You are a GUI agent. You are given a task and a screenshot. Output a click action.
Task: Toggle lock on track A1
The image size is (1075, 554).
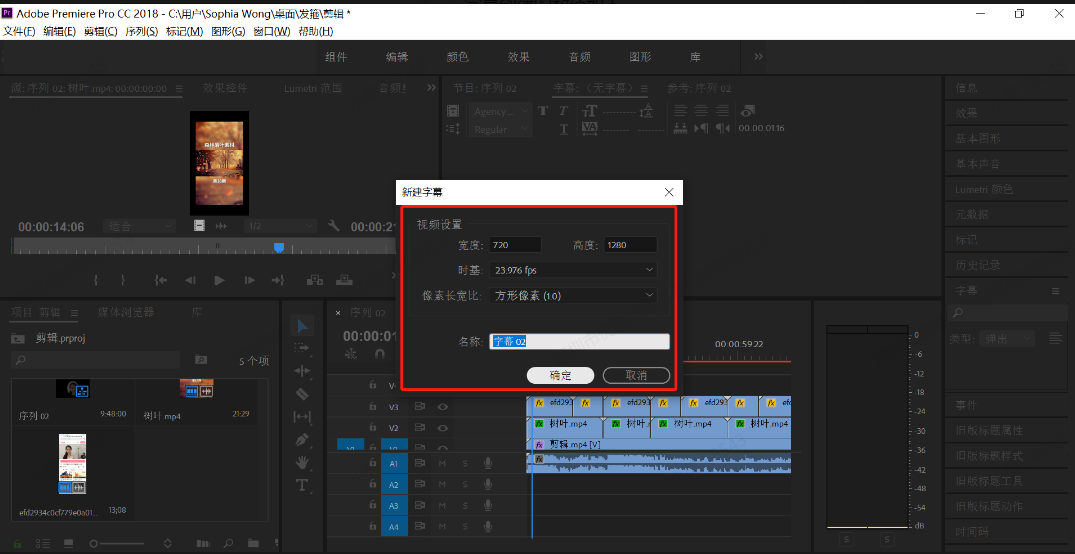pyautogui.click(x=373, y=463)
